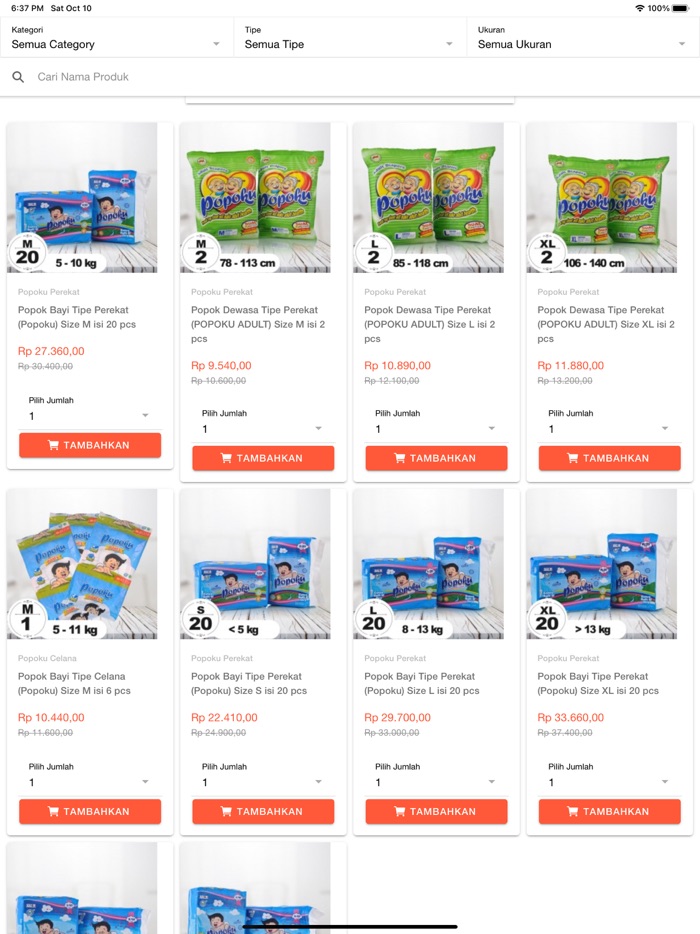Click the search magnifier icon
700x934 pixels.
(x=18, y=77)
